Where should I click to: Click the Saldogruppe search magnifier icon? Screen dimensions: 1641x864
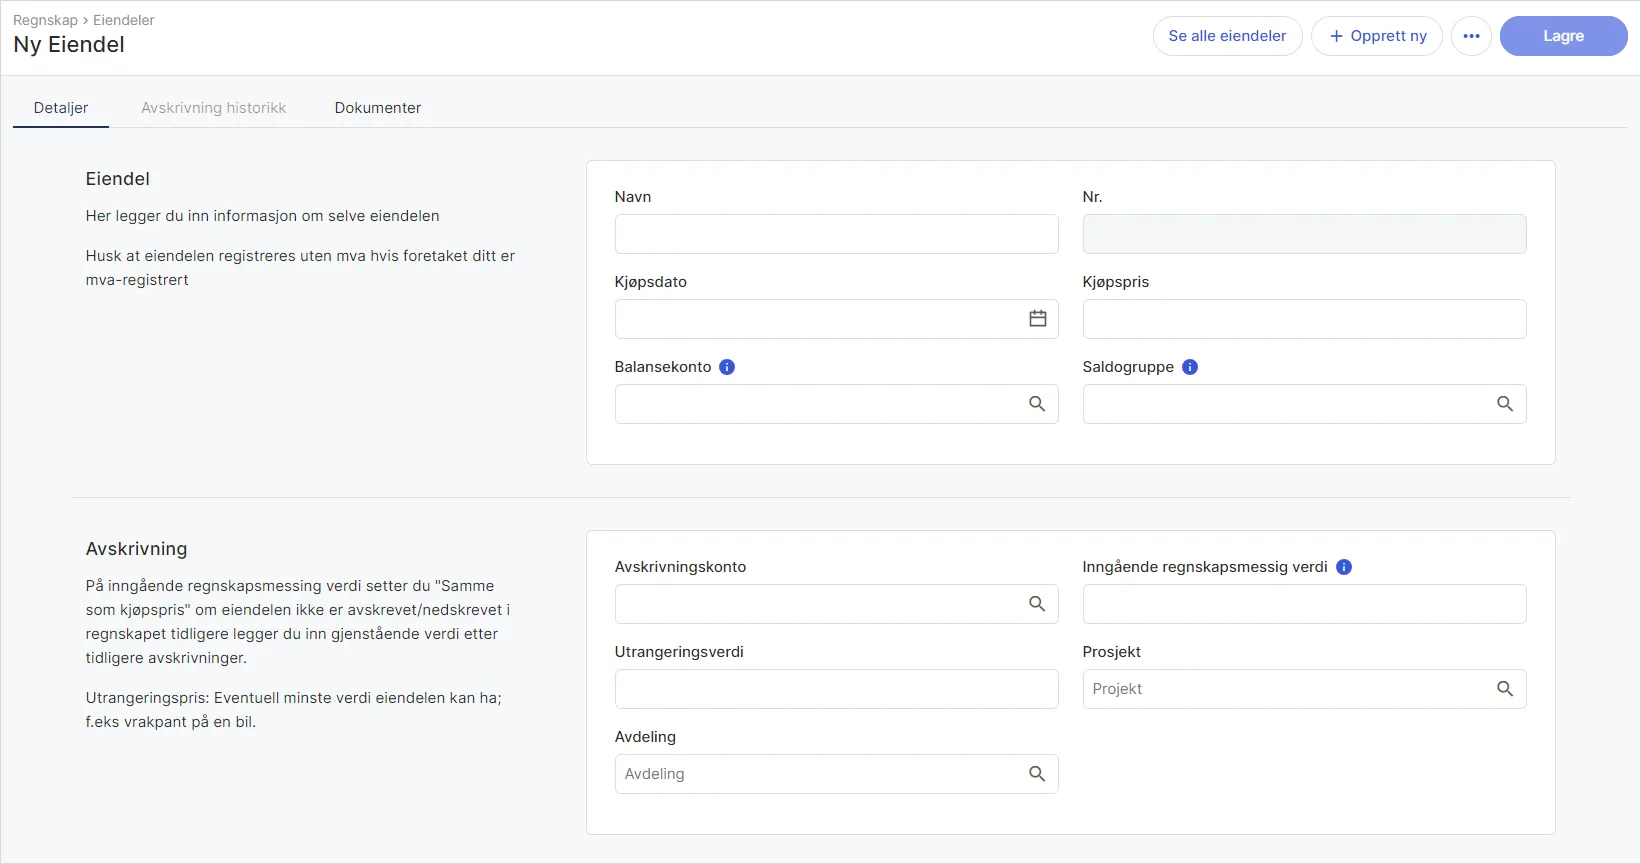1505,404
